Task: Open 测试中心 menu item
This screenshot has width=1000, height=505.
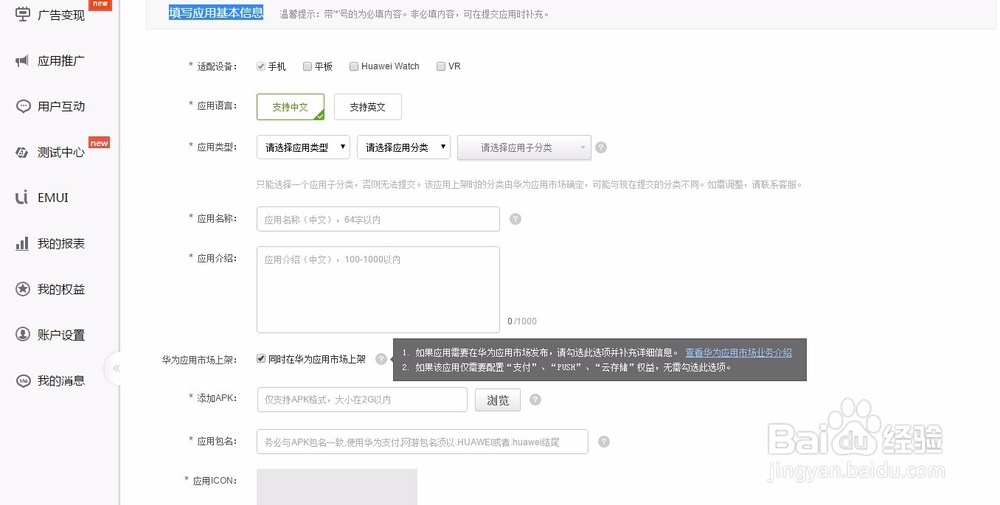Action: (x=61, y=152)
